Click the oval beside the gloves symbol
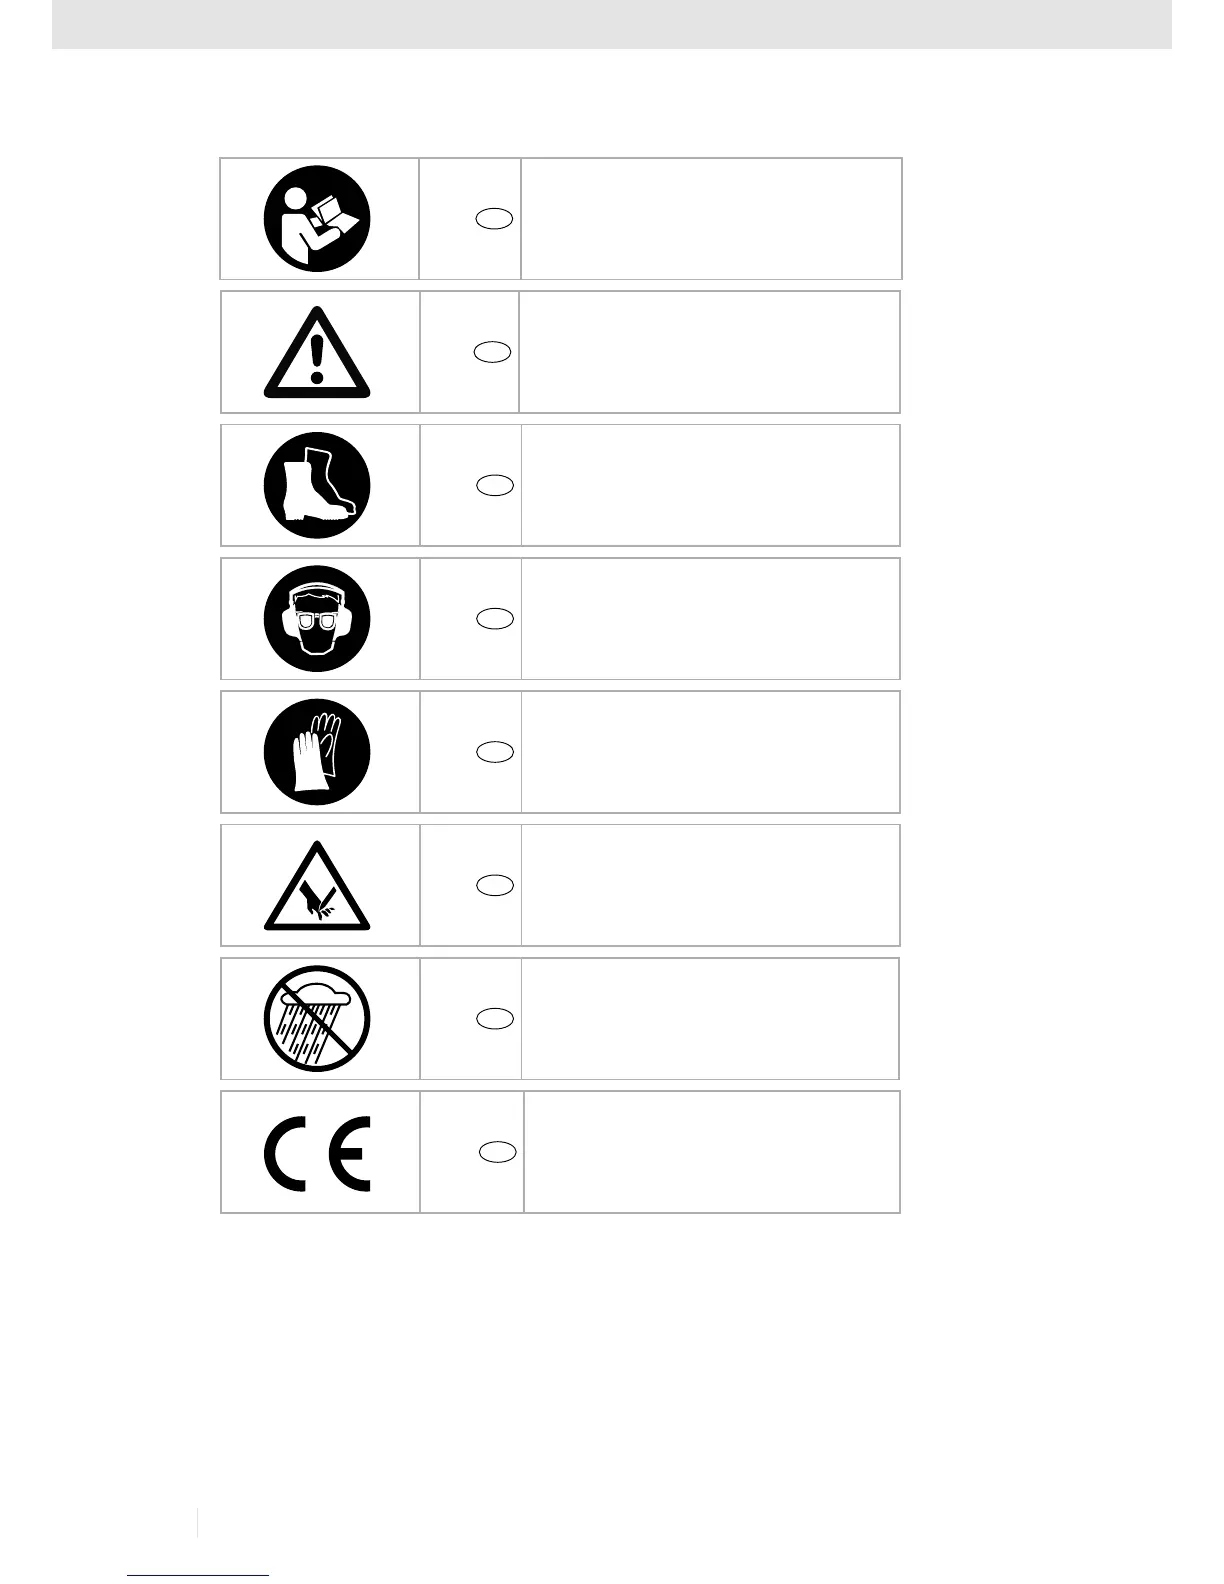The width and height of the screenshot is (1224, 1584). [x=494, y=752]
